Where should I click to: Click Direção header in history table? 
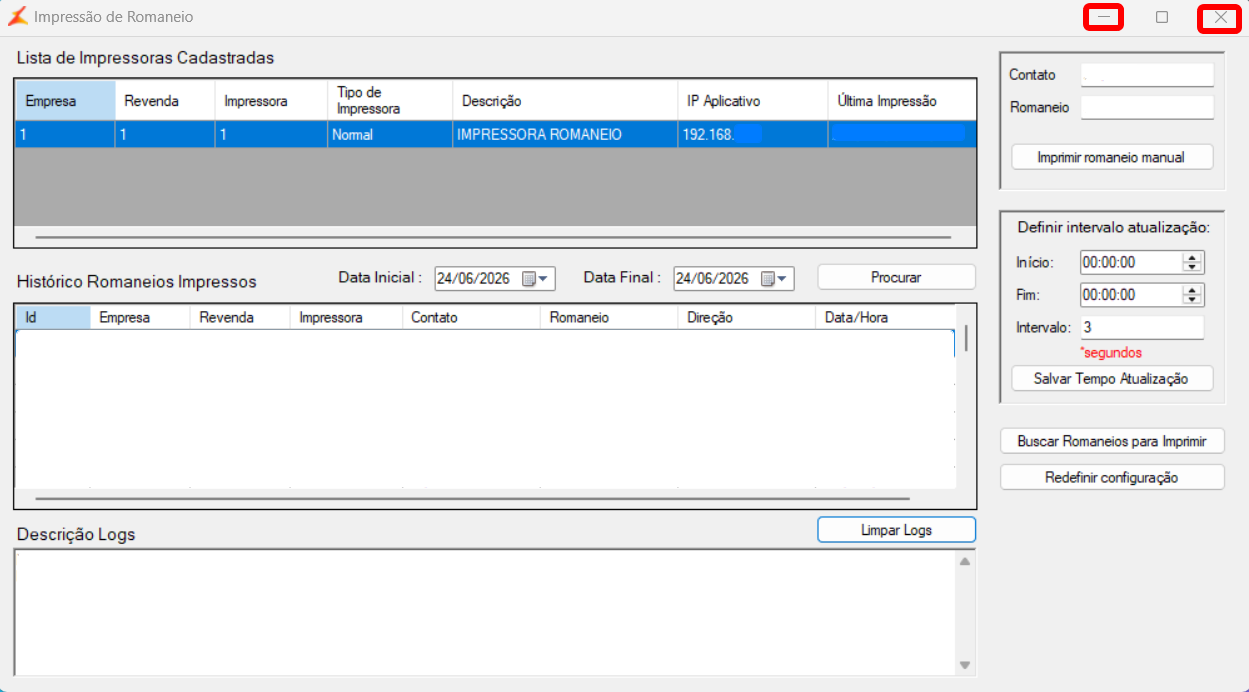(747, 317)
